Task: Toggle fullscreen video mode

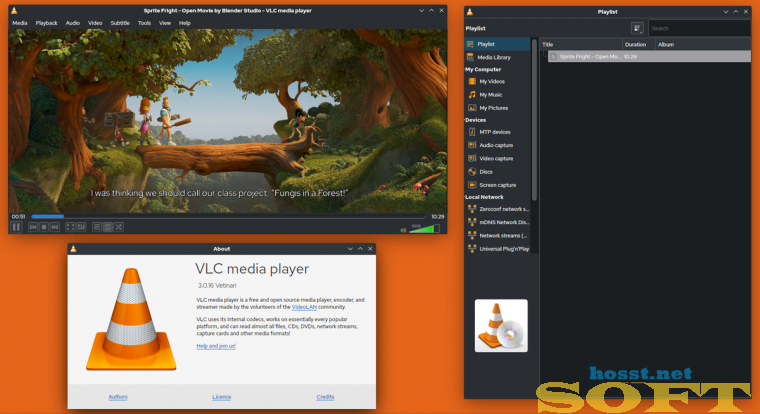Action: pos(70,227)
